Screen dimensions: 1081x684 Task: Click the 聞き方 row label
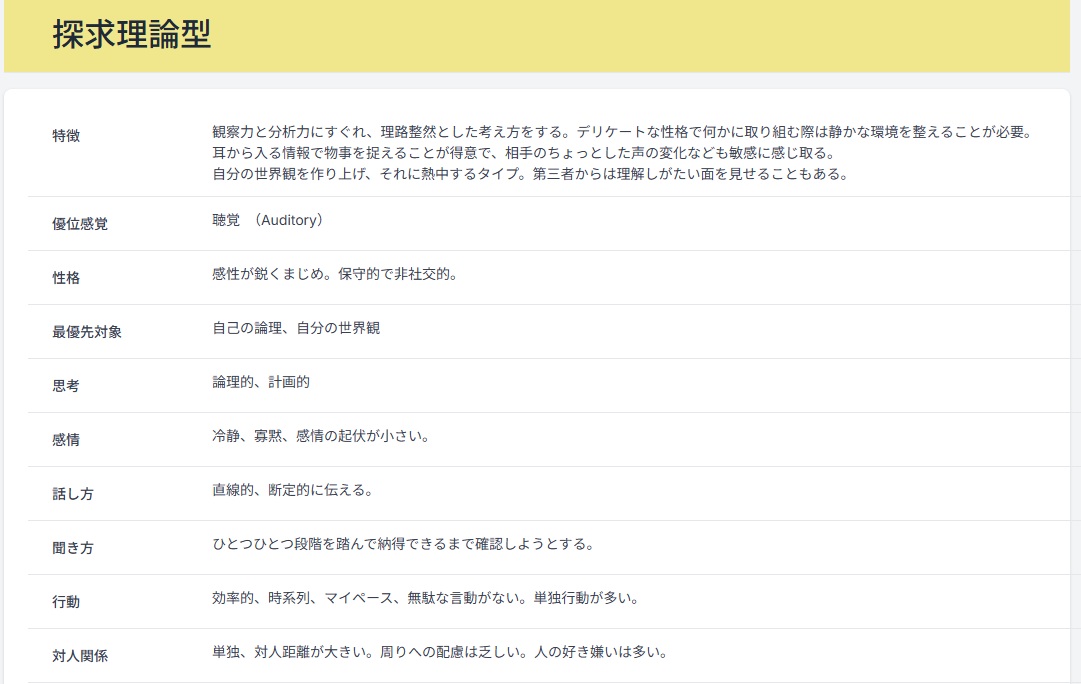click(73, 548)
